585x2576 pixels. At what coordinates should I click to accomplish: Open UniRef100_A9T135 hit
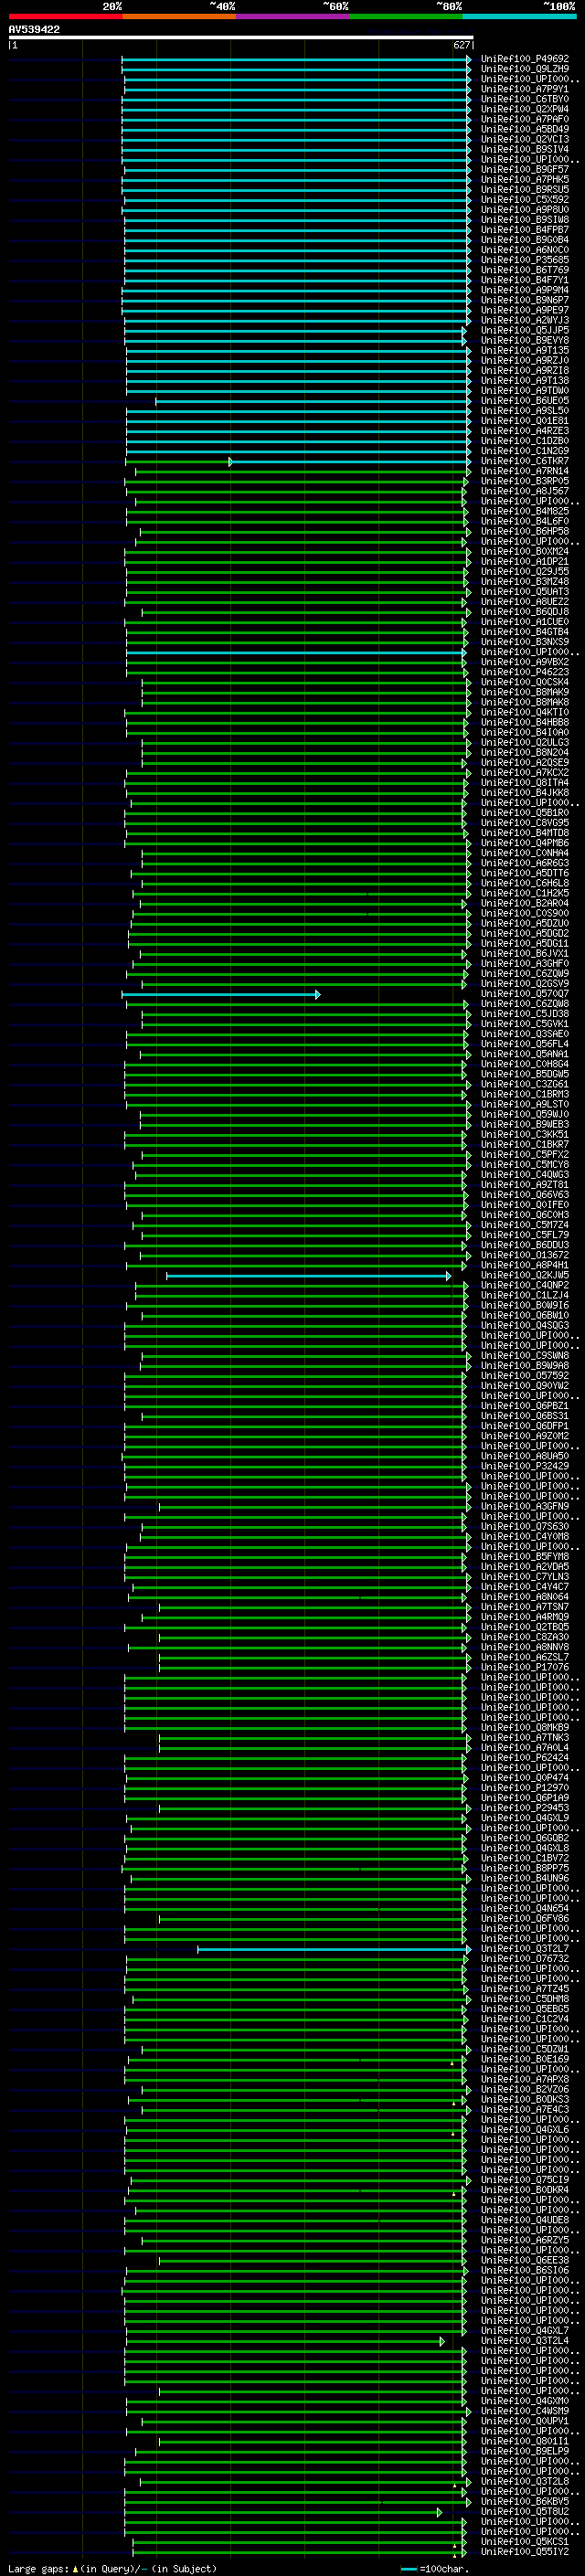pyautogui.click(x=525, y=350)
